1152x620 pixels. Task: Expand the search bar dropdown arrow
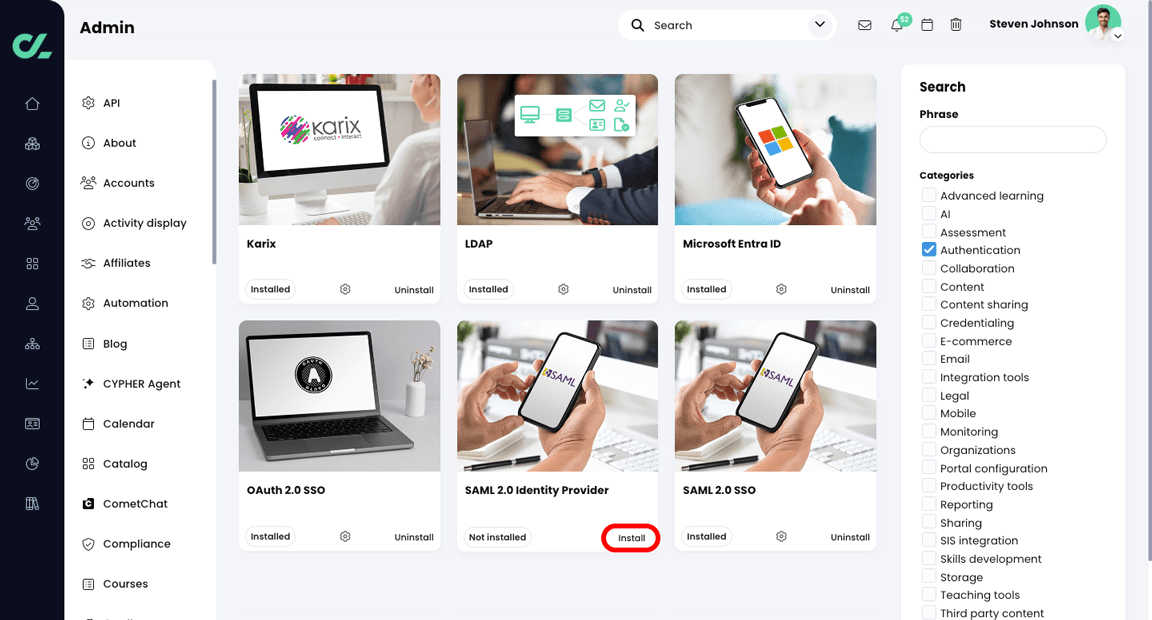[820, 25]
